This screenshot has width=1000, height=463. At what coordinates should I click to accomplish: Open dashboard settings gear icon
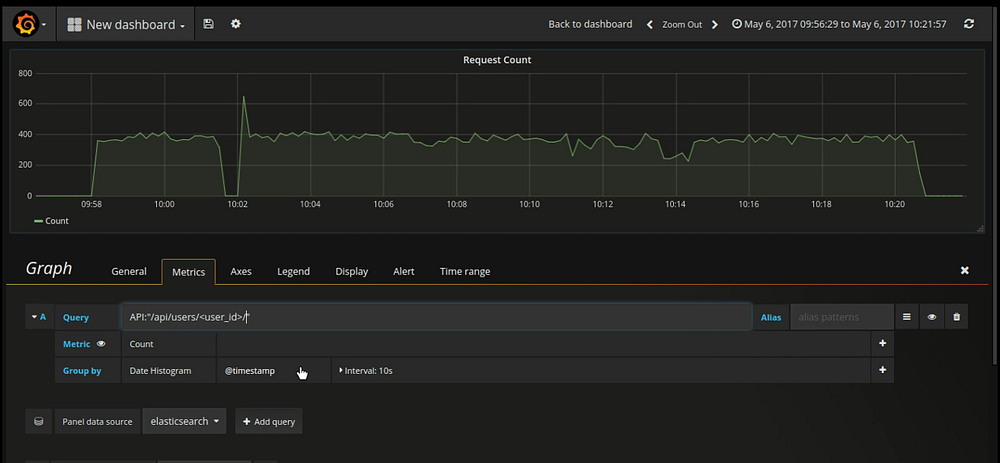pyautogui.click(x=236, y=24)
